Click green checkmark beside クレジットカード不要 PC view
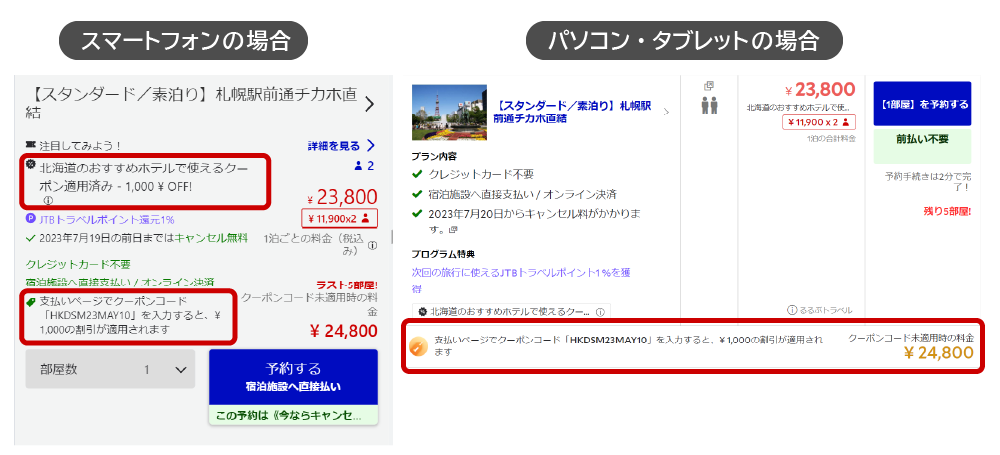The width and height of the screenshot is (1000, 455). (x=417, y=174)
